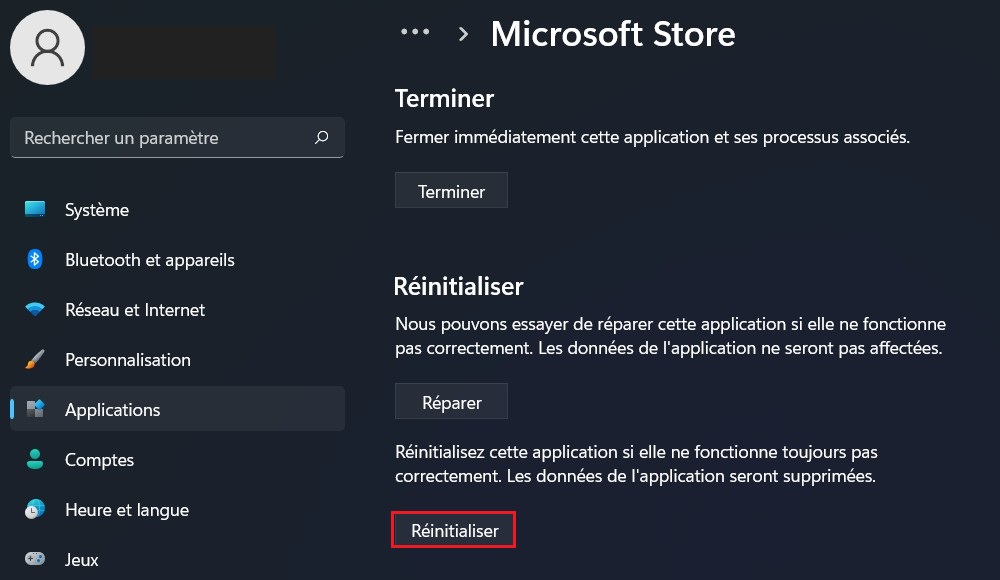Viewport: 1000px width, 580px height.
Task: Focus the 'Rechercher un paramètre' search field
Action: [160, 138]
